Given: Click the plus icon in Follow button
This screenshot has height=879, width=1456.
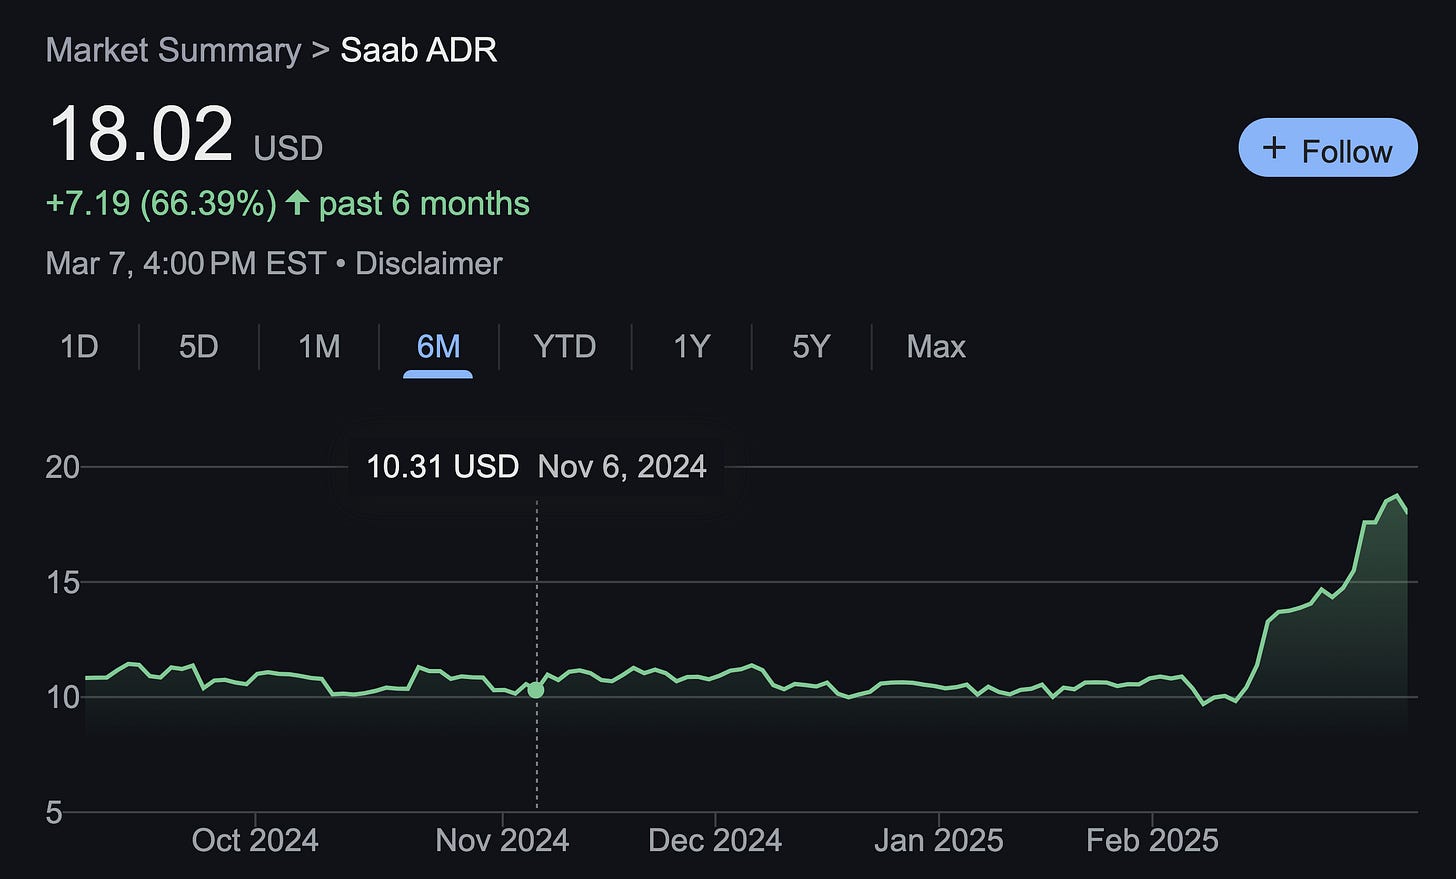Looking at the screenshot, I should pyautogui.click(x=1274, y=148).
